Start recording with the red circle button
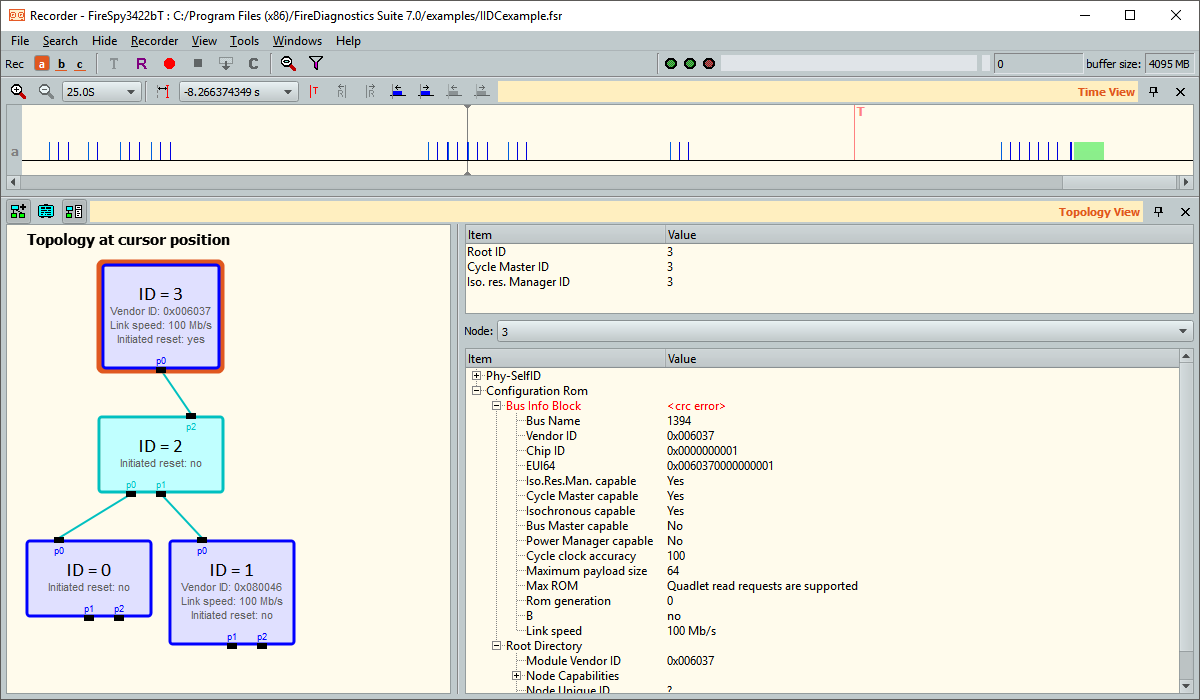1200x700 pixels. click(170, 64)
